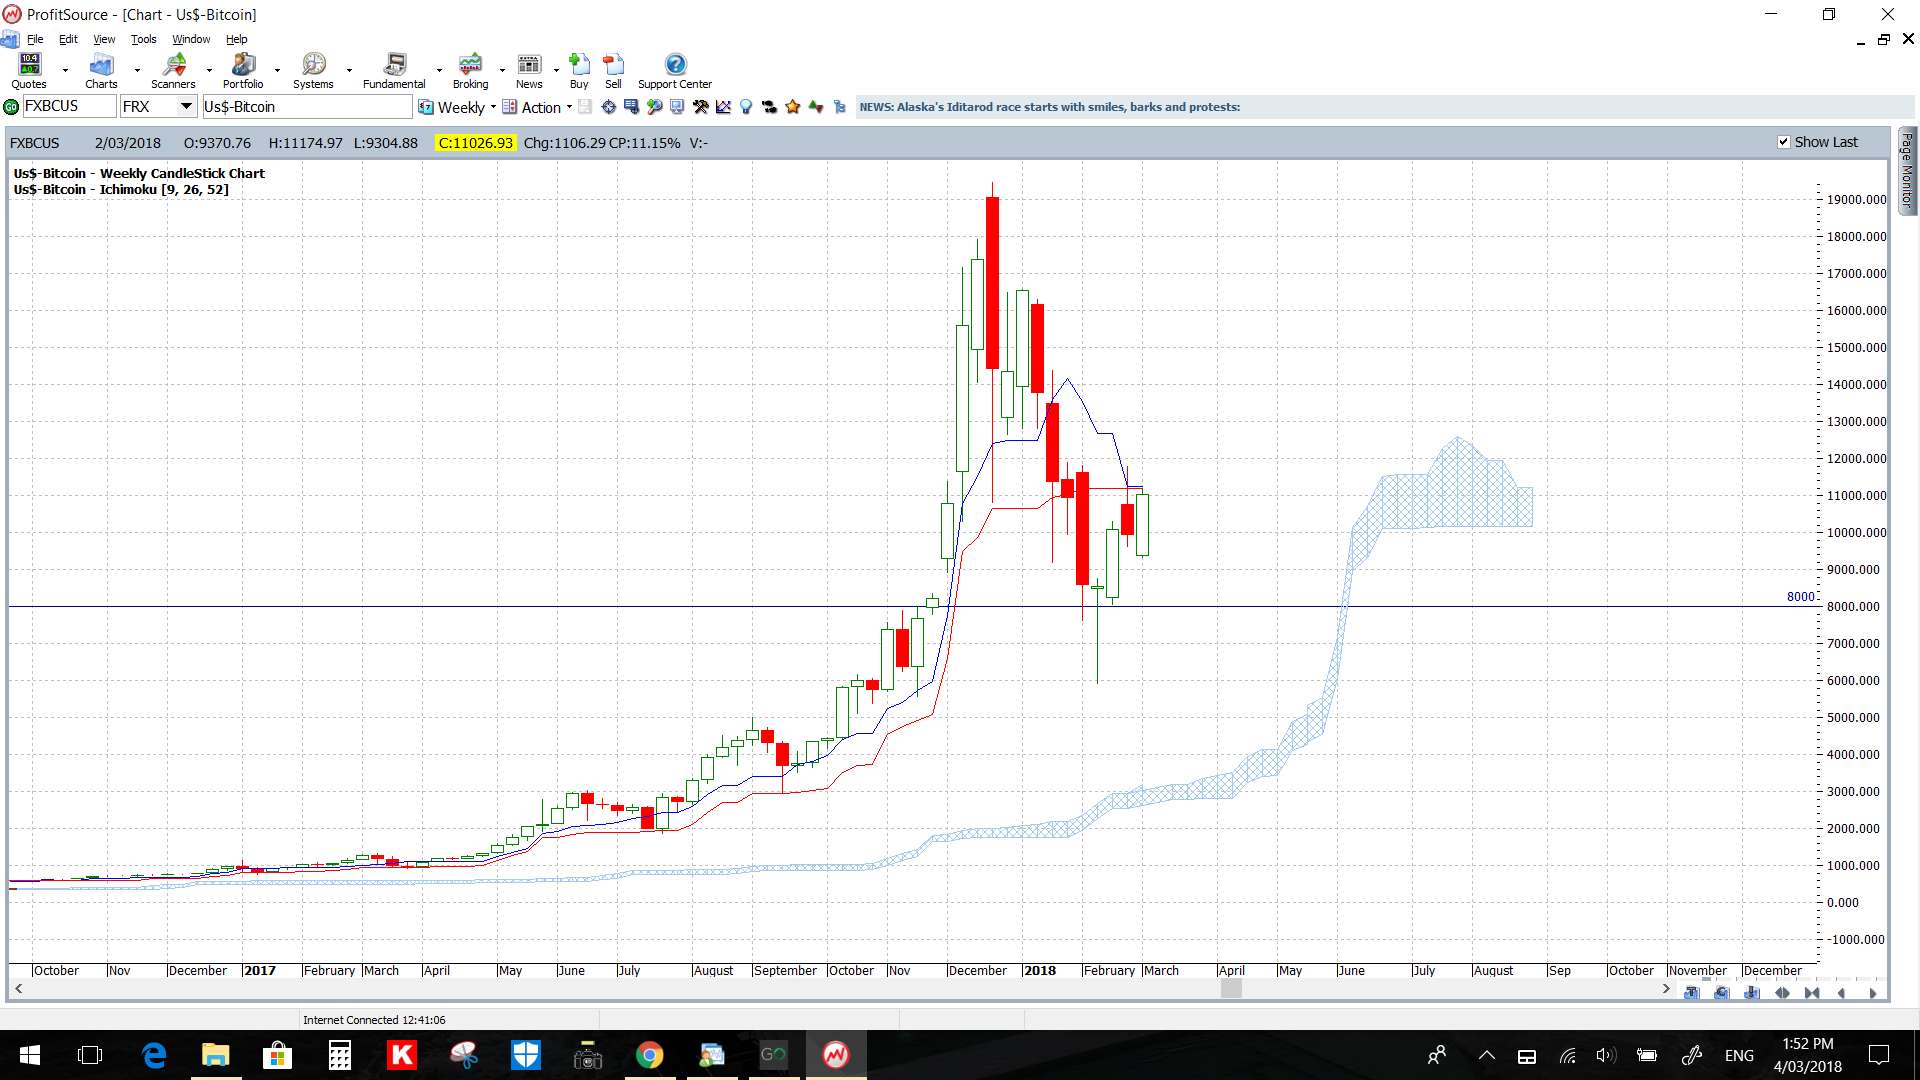The height and width of the screenshot is (1080, 1920).
Task: Open the Quotes module
Action: (29, 71)
